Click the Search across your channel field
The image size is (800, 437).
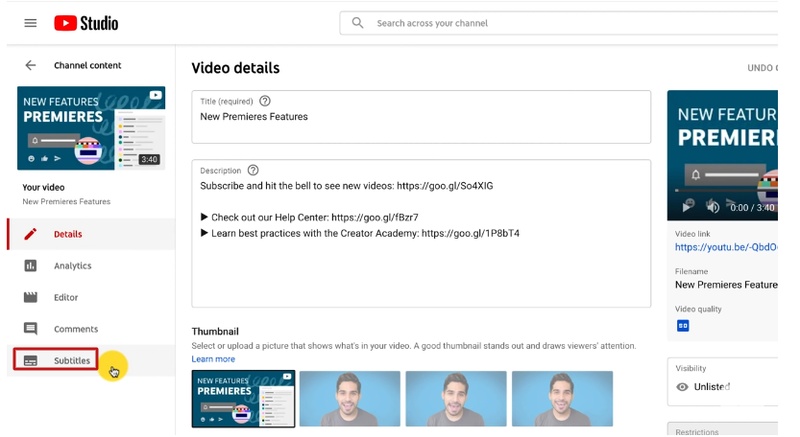pos(558,23)
